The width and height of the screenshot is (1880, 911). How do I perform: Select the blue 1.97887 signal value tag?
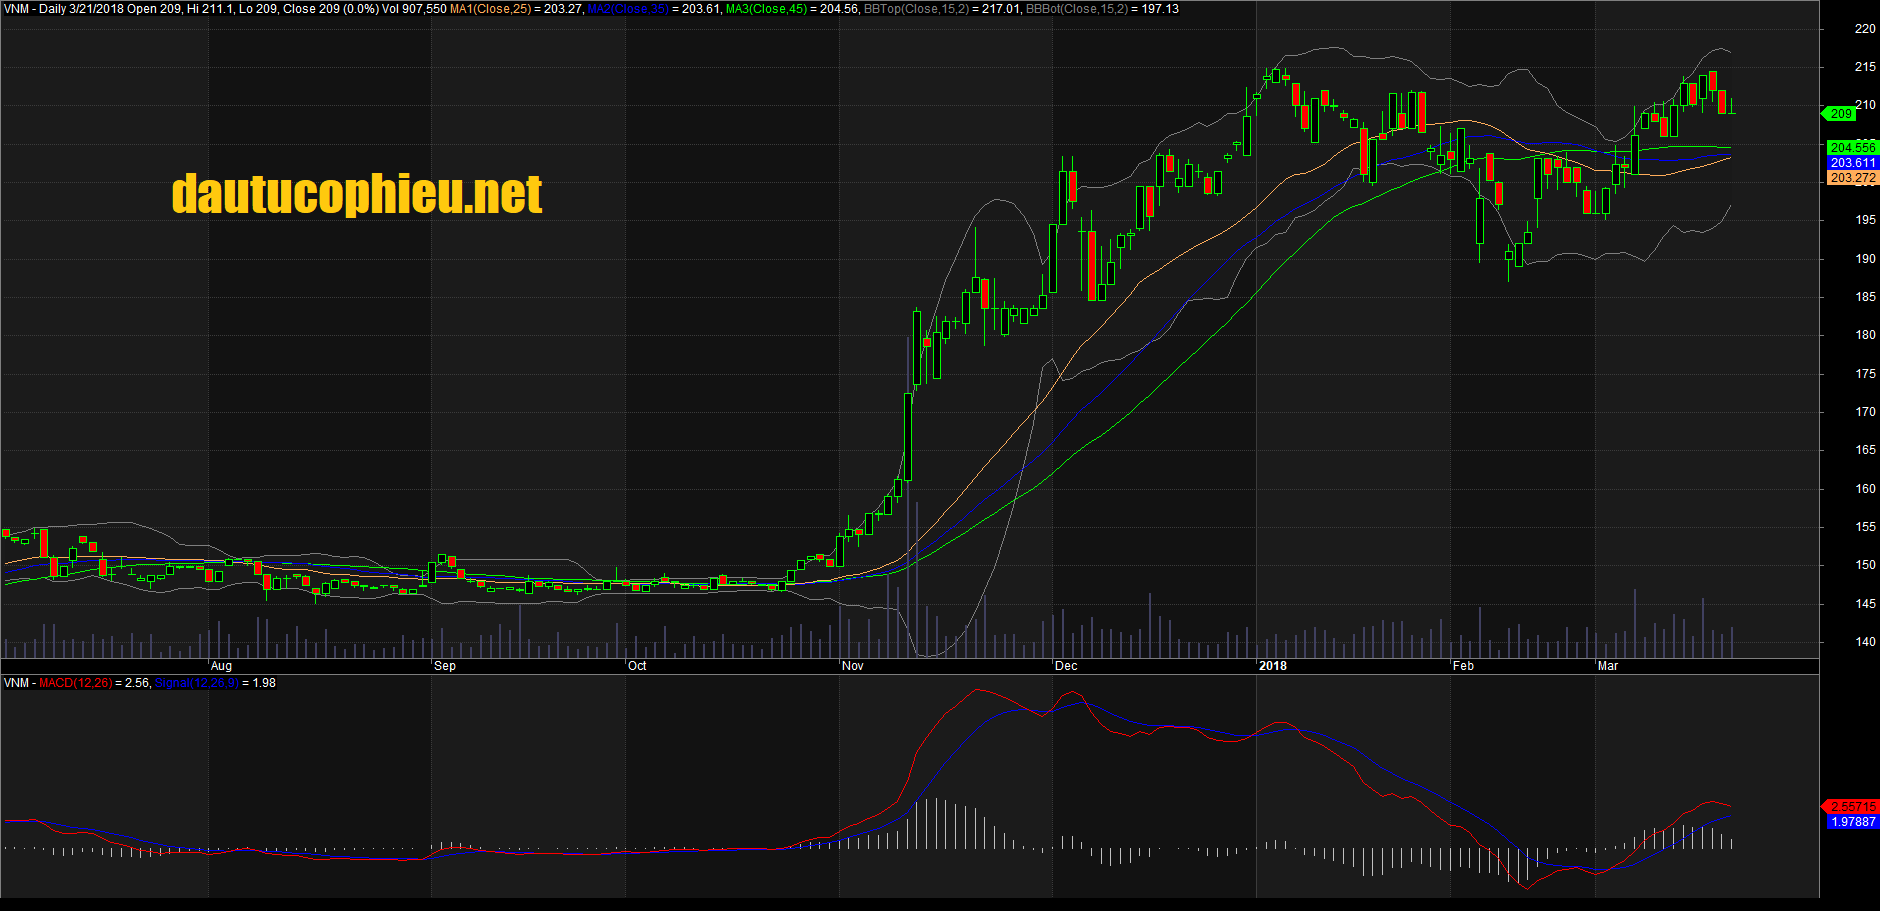1853,822
